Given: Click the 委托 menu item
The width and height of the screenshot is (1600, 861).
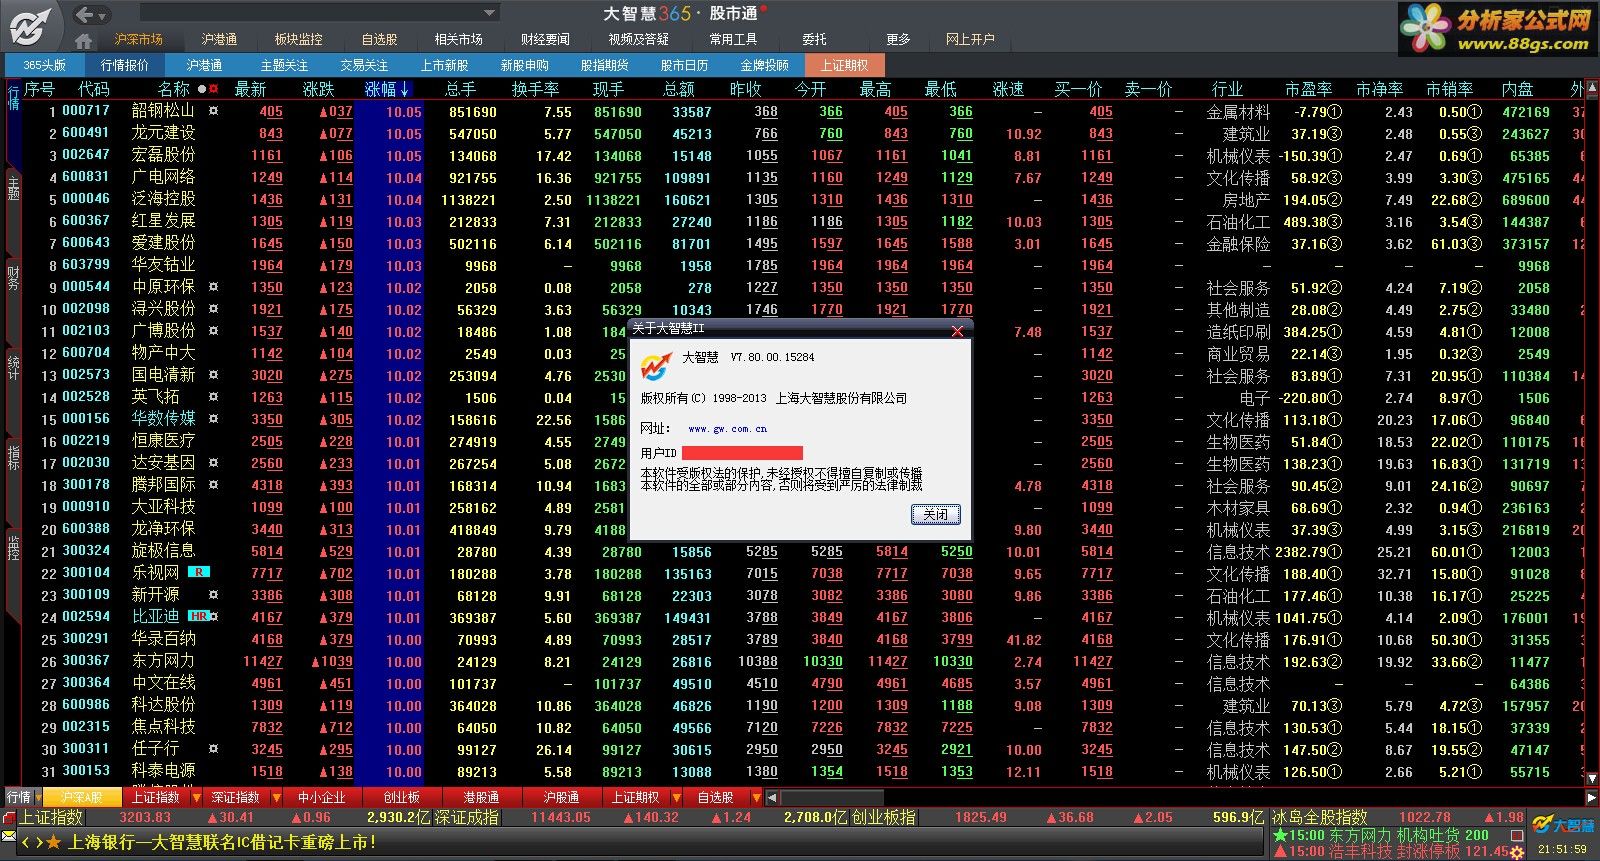Looking at the screenshot, I should pyautogui.click(x=814, y=39).
